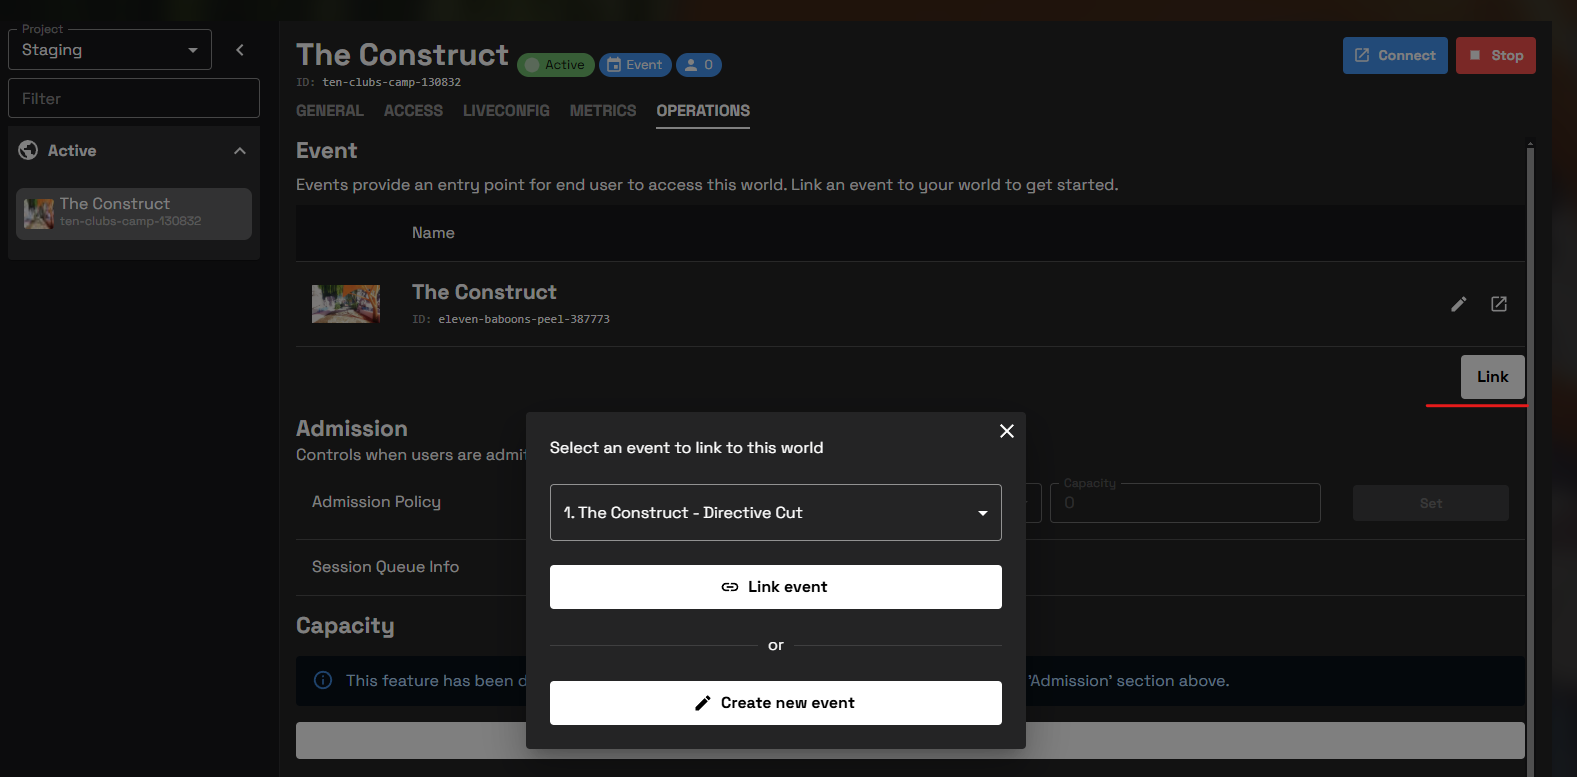Collapse the sidebar with the left chevron
1577x777 pixels.
tap(240, 50)
